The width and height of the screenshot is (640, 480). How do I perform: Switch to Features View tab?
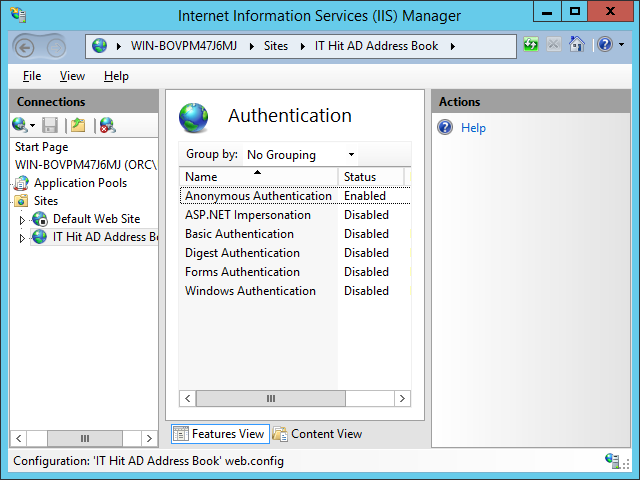click(220, 434)
